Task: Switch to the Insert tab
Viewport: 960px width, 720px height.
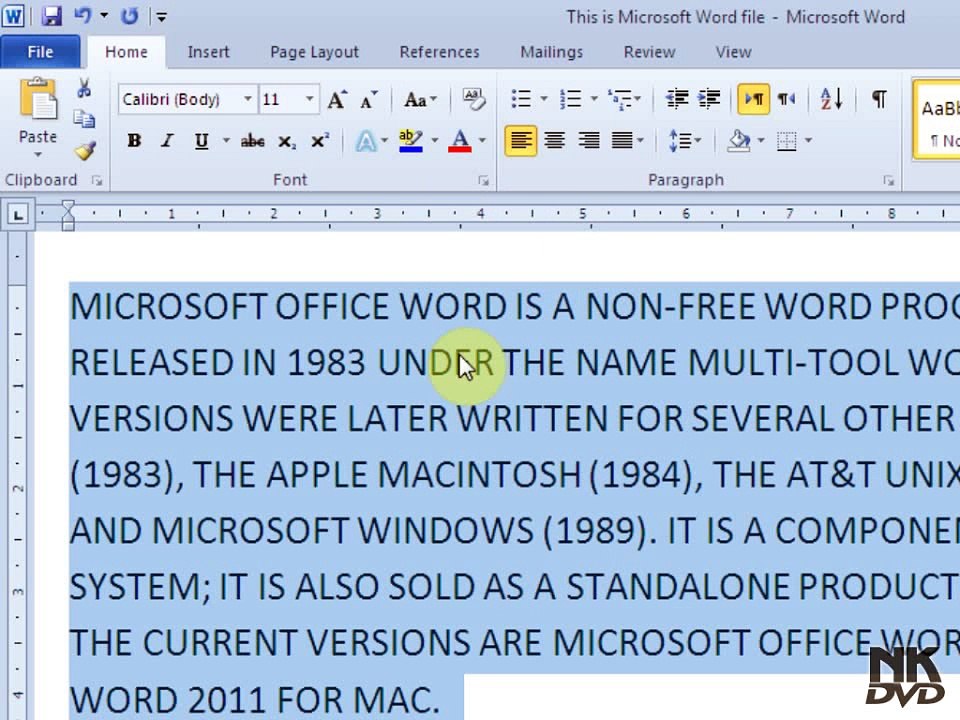Action: click(x=209, y=52)
